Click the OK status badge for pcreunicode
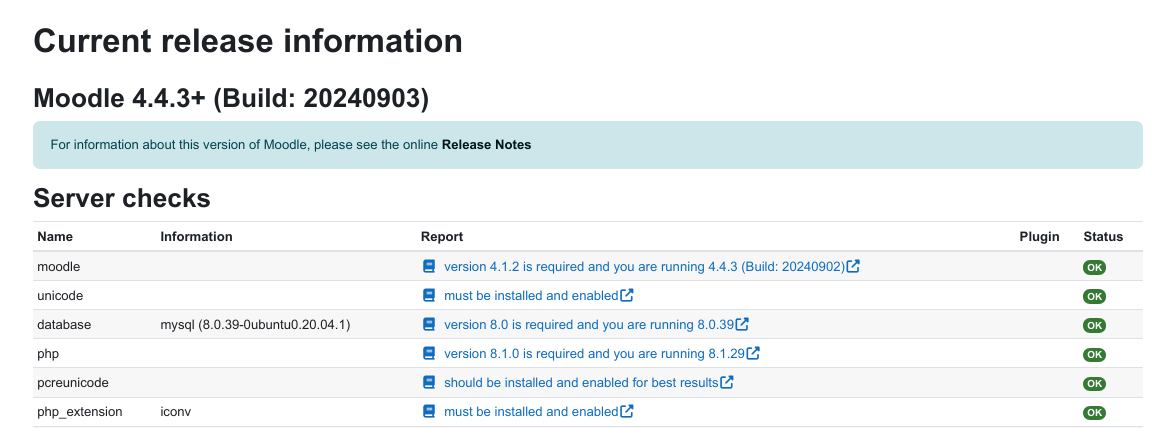The image size is (1152, 428). coord(1094,383)
